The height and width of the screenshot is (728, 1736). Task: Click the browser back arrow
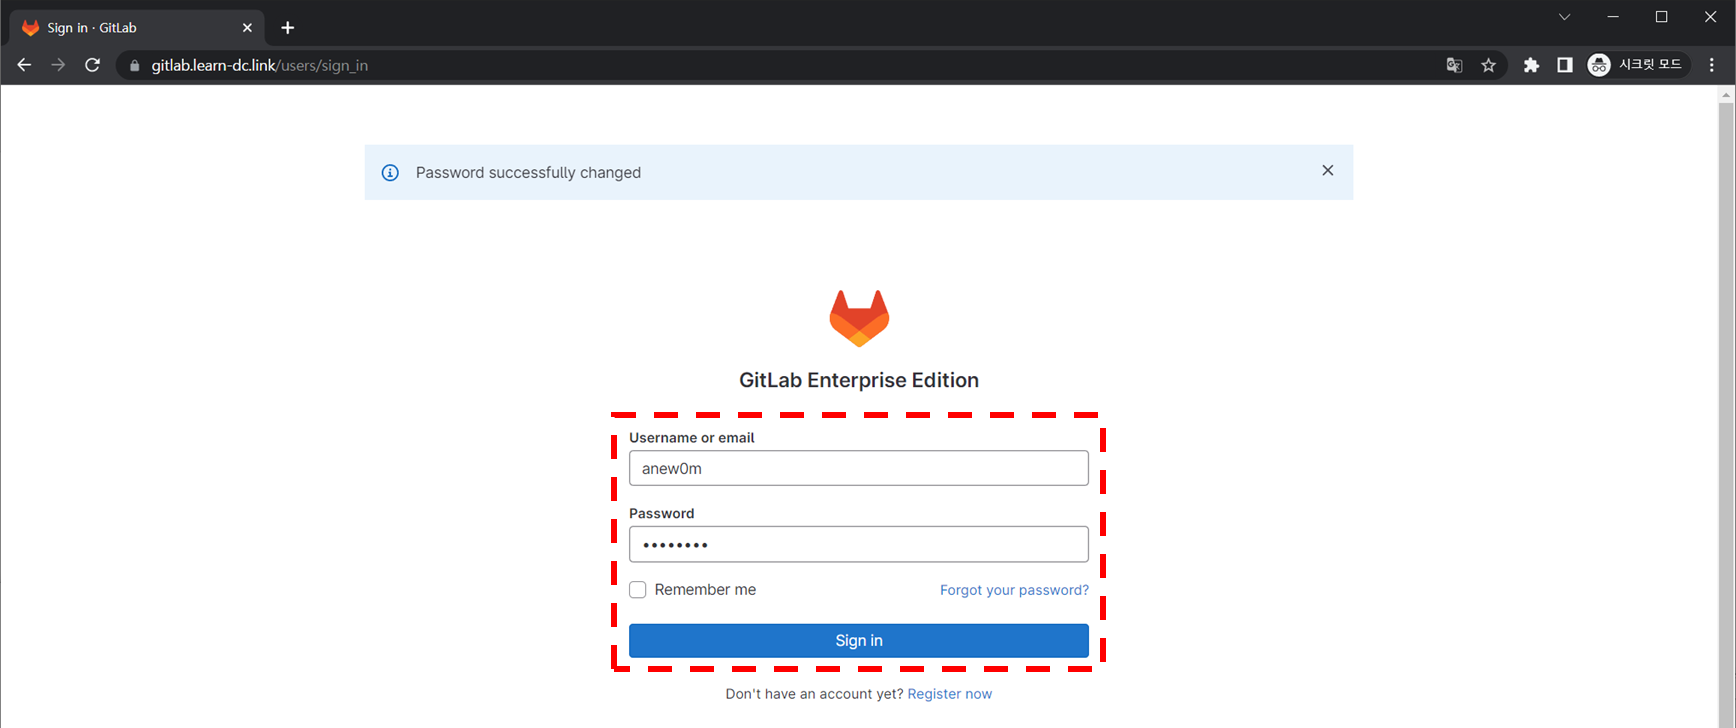(24, 65)
